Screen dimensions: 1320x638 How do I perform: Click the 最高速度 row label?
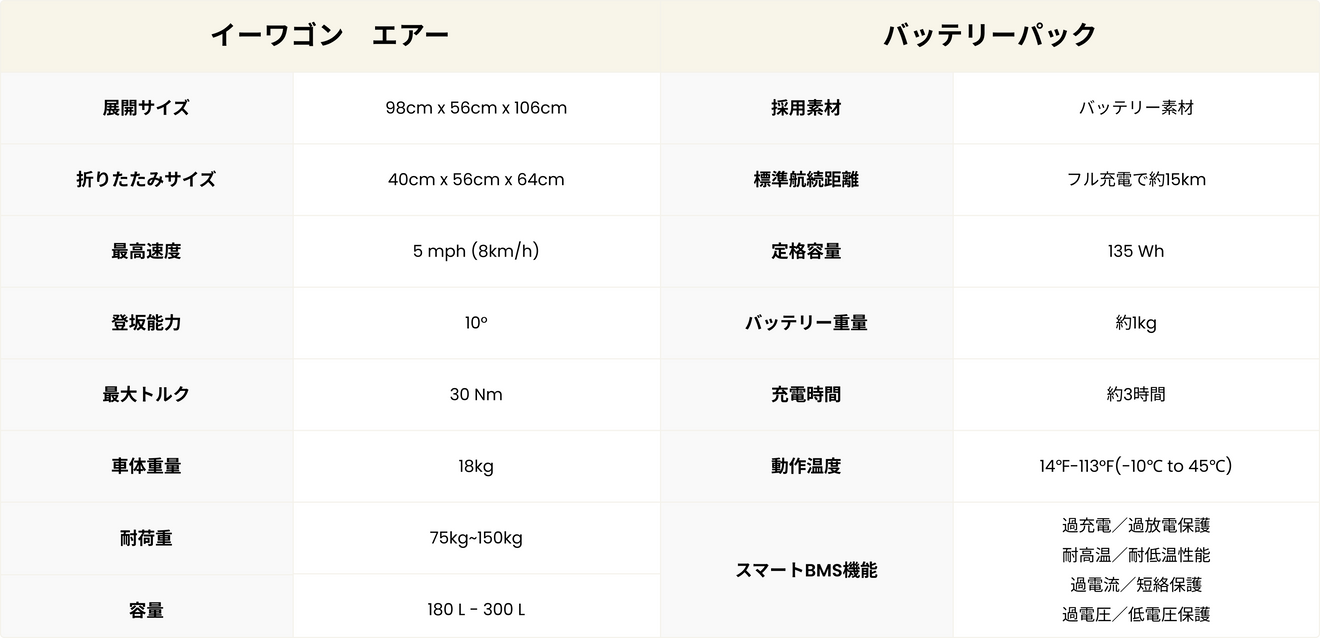[x=146, y=252]
